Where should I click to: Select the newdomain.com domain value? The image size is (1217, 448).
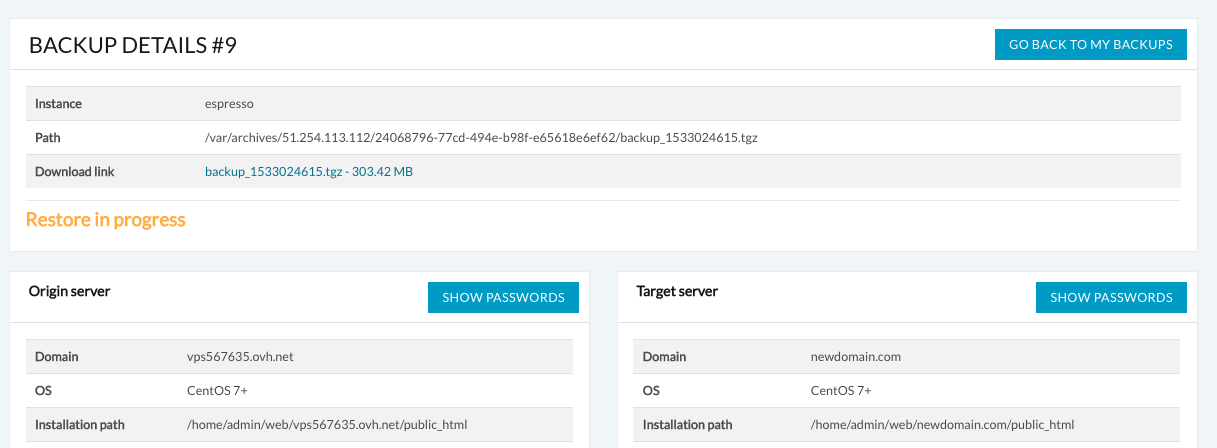click(856, 357)
